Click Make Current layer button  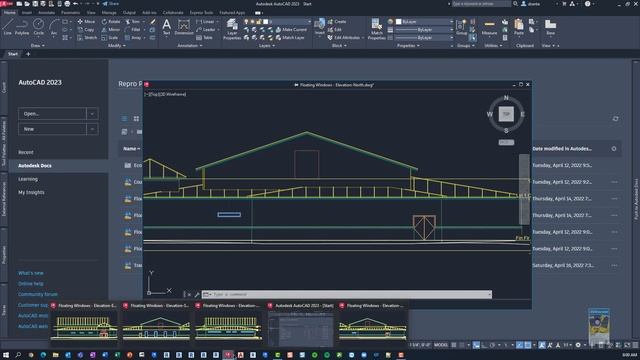(291, 30)
